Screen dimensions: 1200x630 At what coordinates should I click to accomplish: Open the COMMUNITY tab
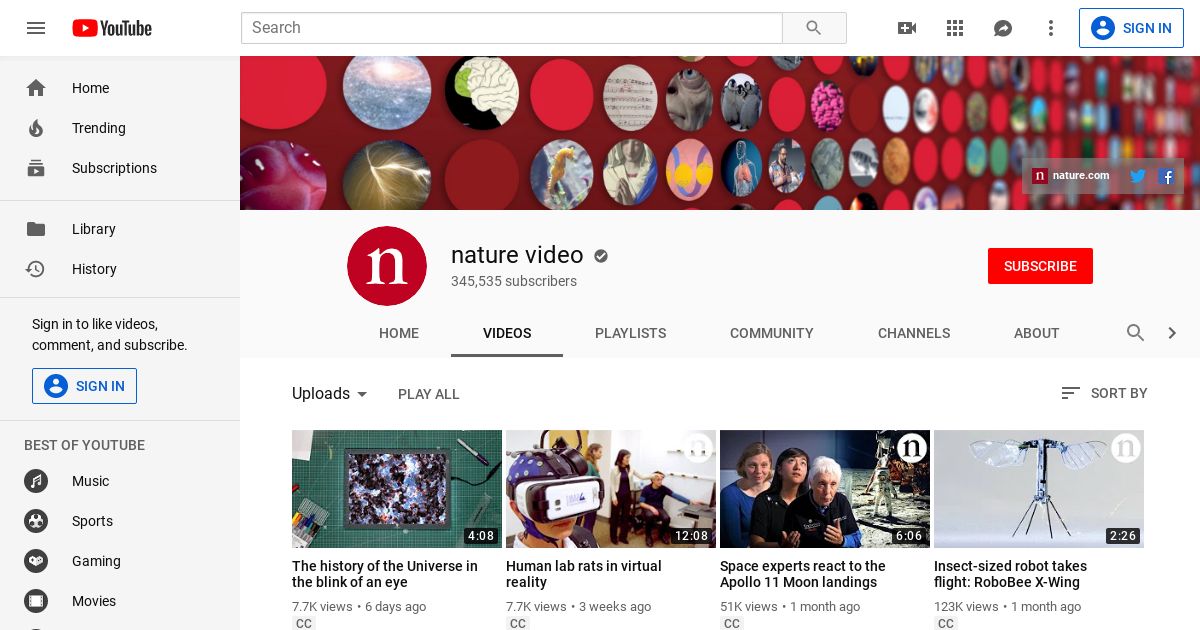point(772,333)
